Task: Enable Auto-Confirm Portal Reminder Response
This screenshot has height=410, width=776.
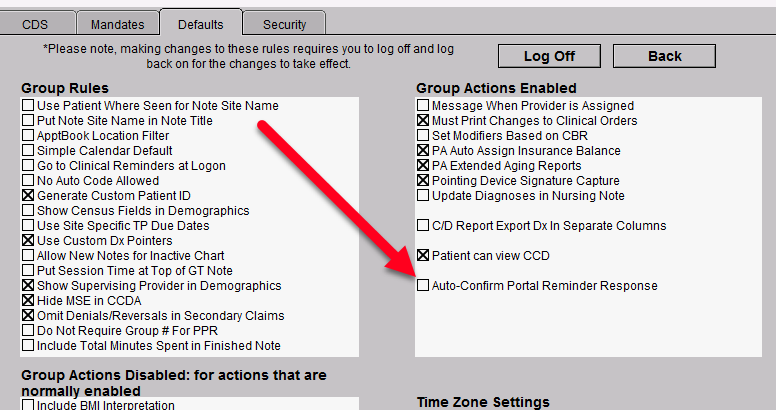Action: pos(424,286)
